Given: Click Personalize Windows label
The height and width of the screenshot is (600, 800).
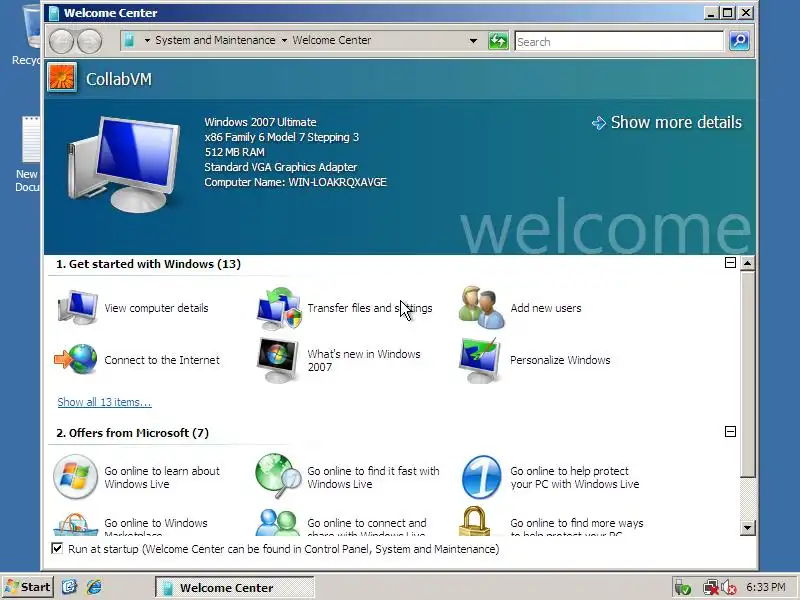Looking at the screenshot, I should click(560, 360).
